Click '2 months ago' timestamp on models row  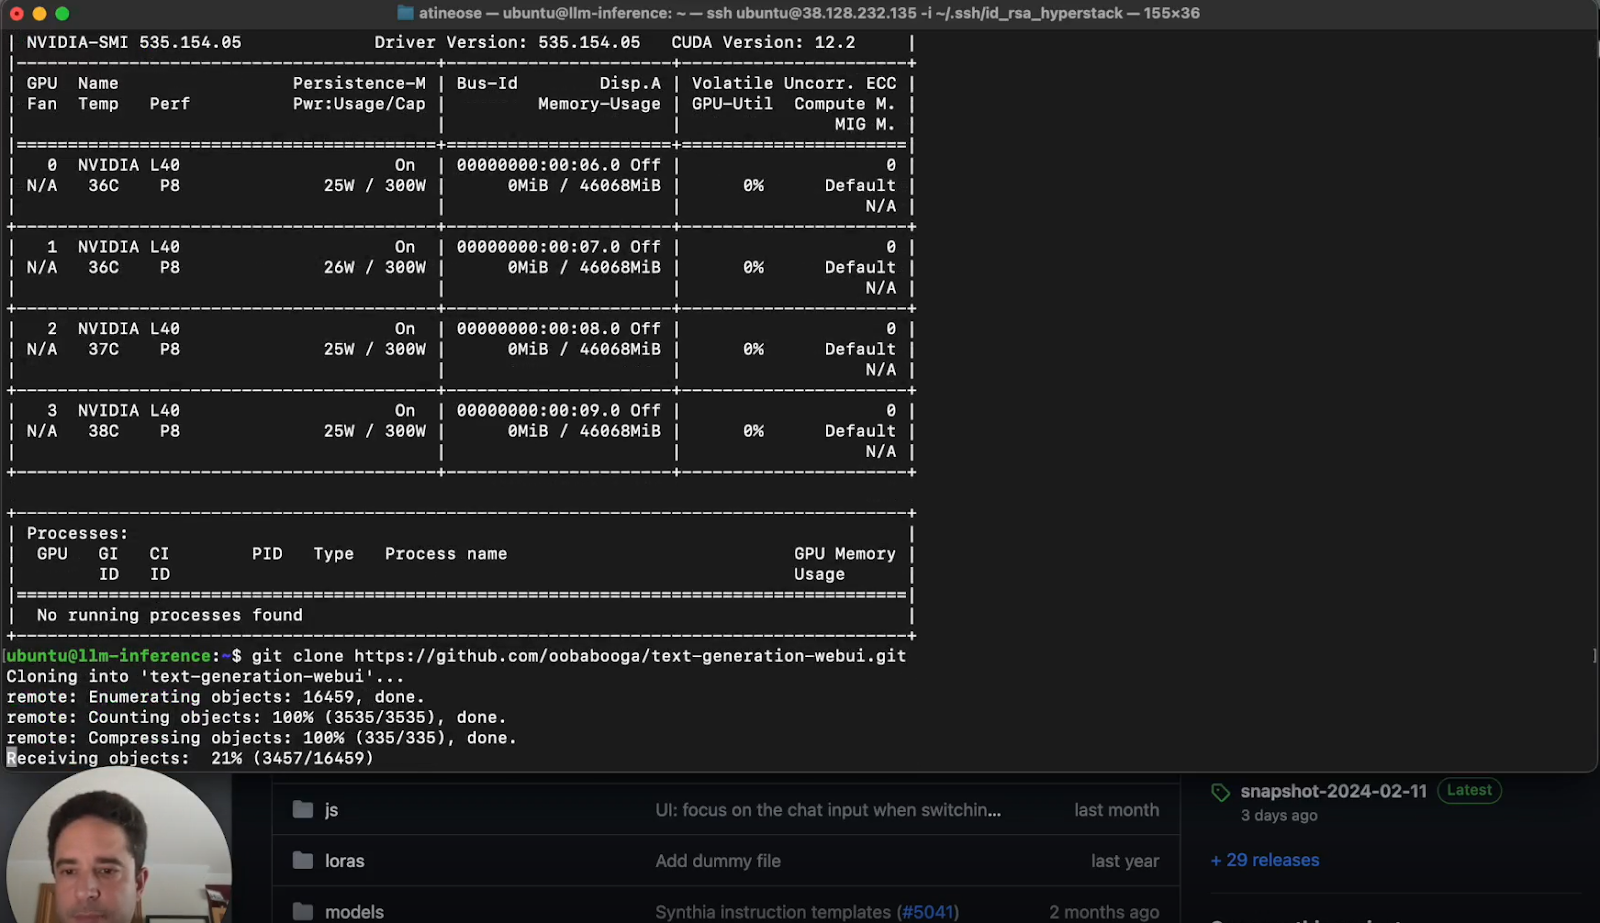coord(1104,912)
